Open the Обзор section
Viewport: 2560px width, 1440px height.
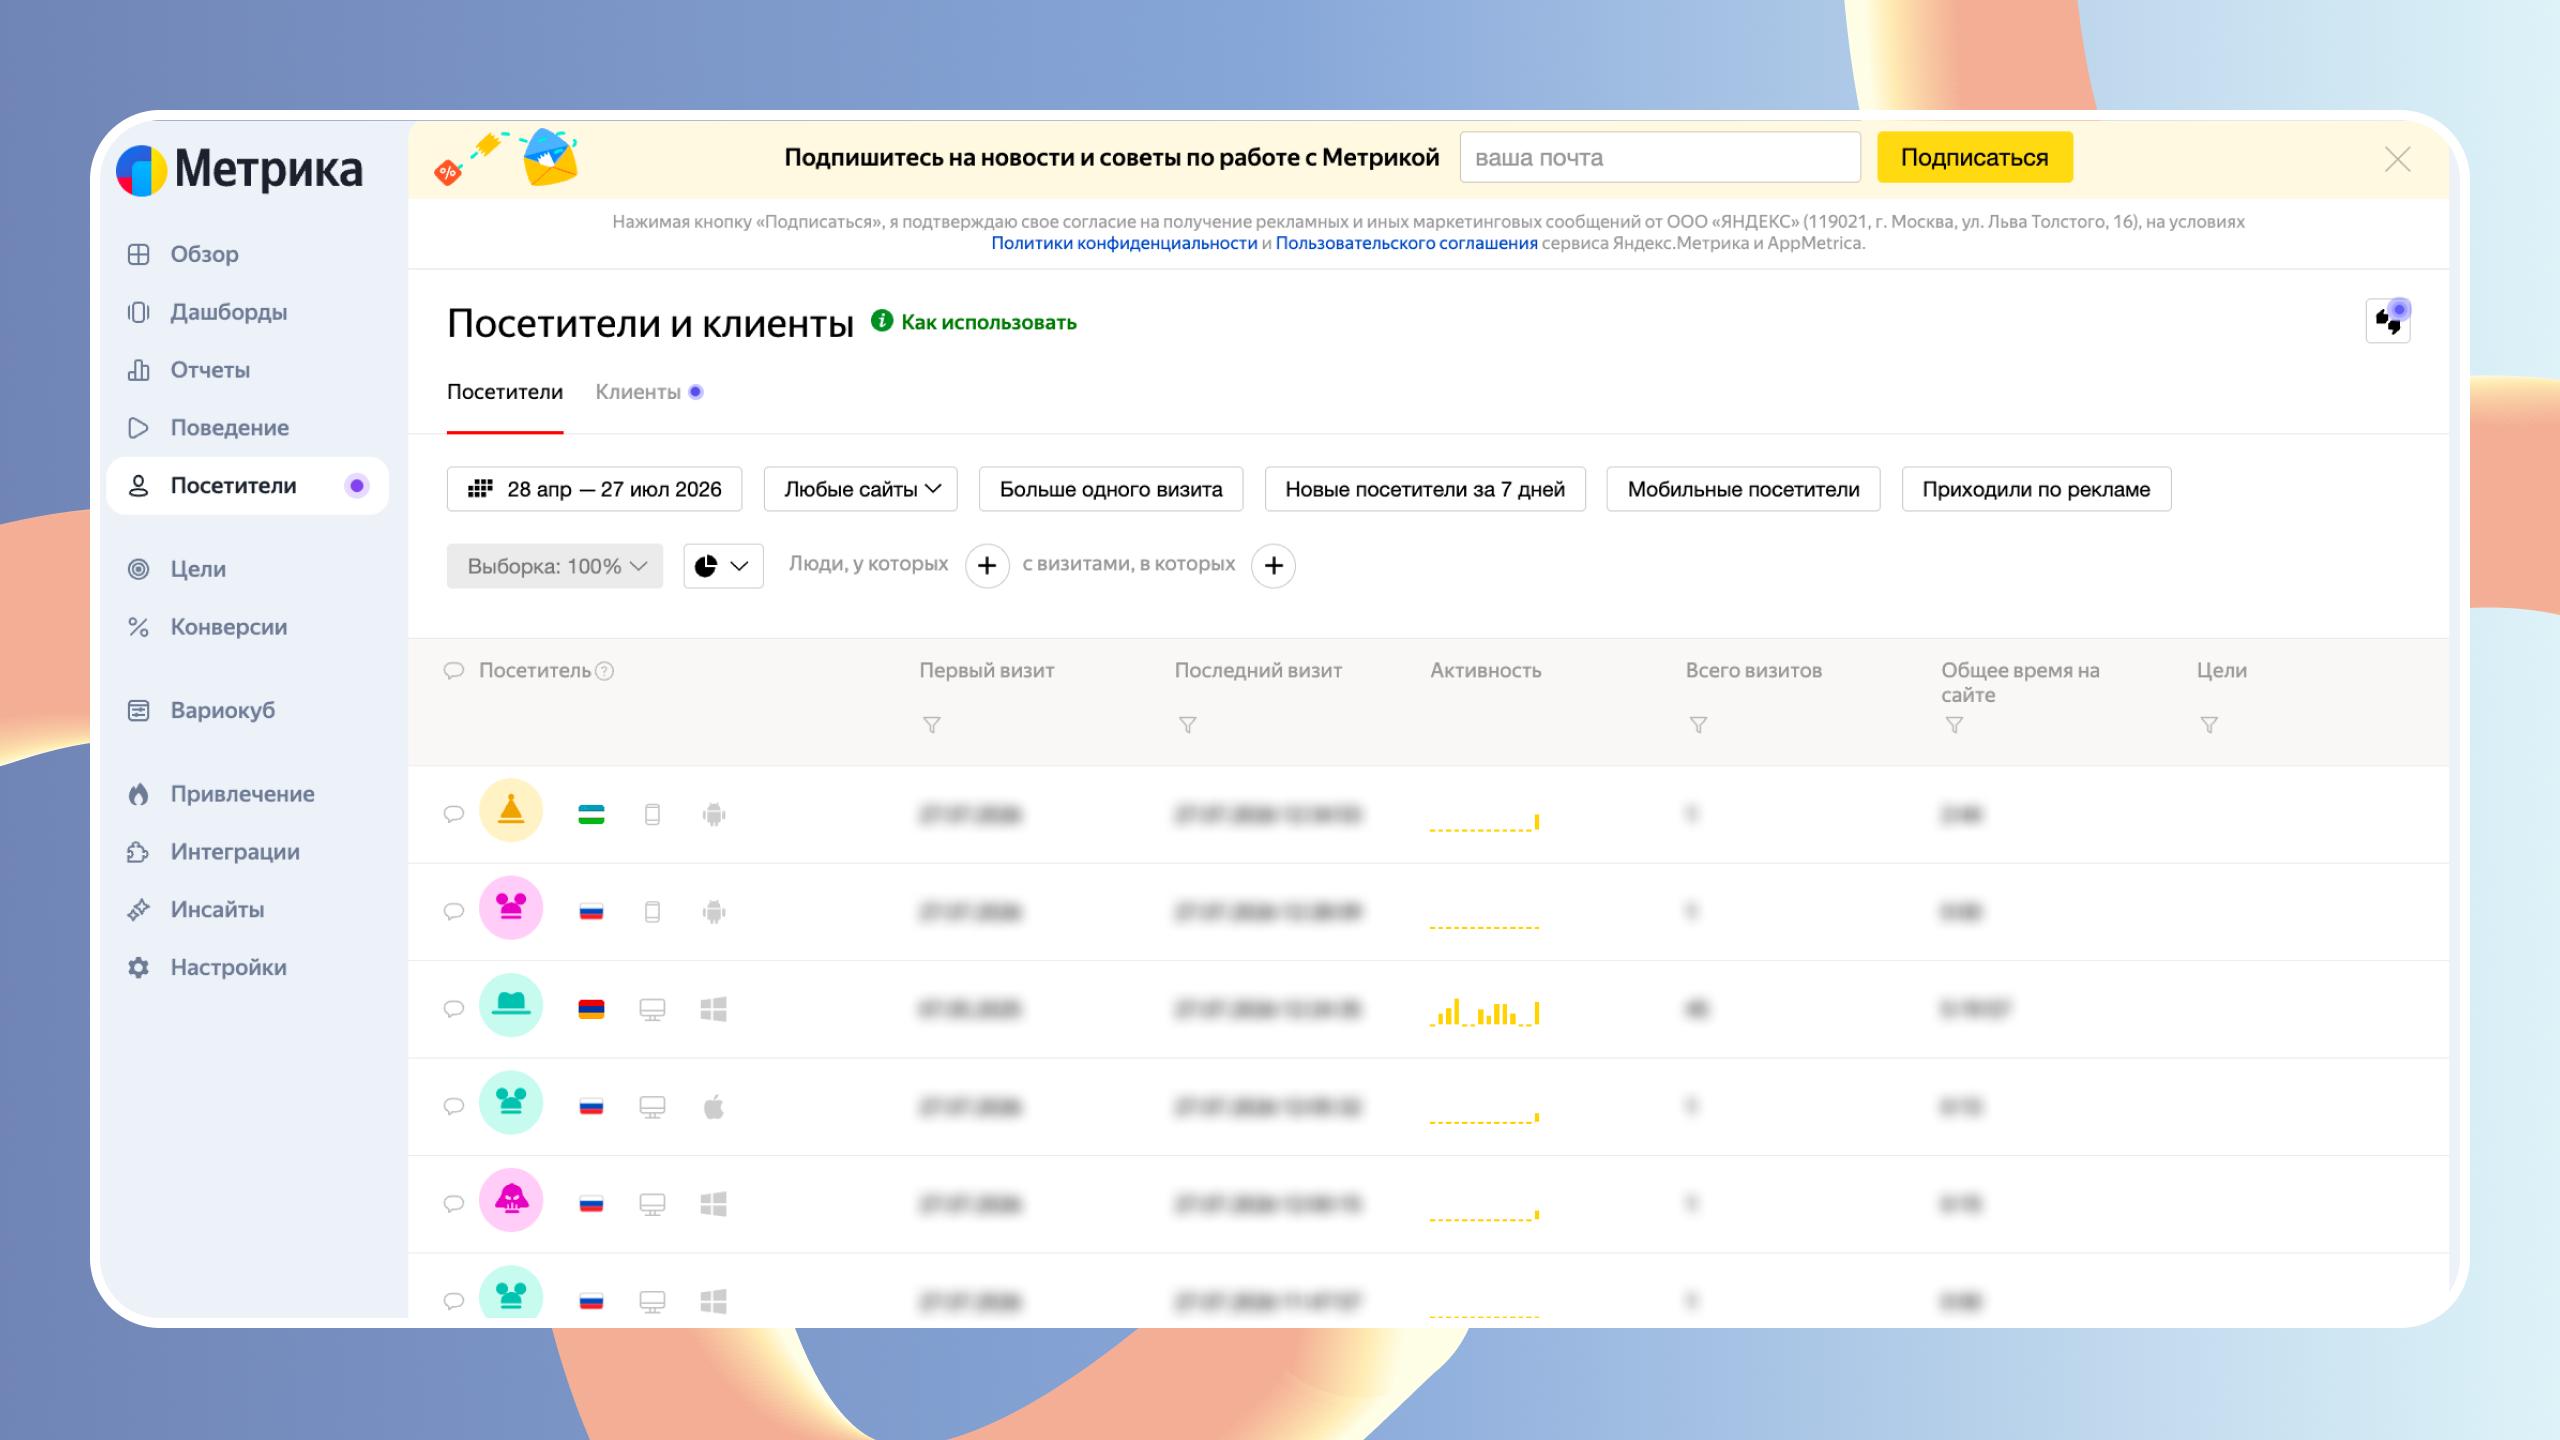pyautogui.click(x=204, y=254)
